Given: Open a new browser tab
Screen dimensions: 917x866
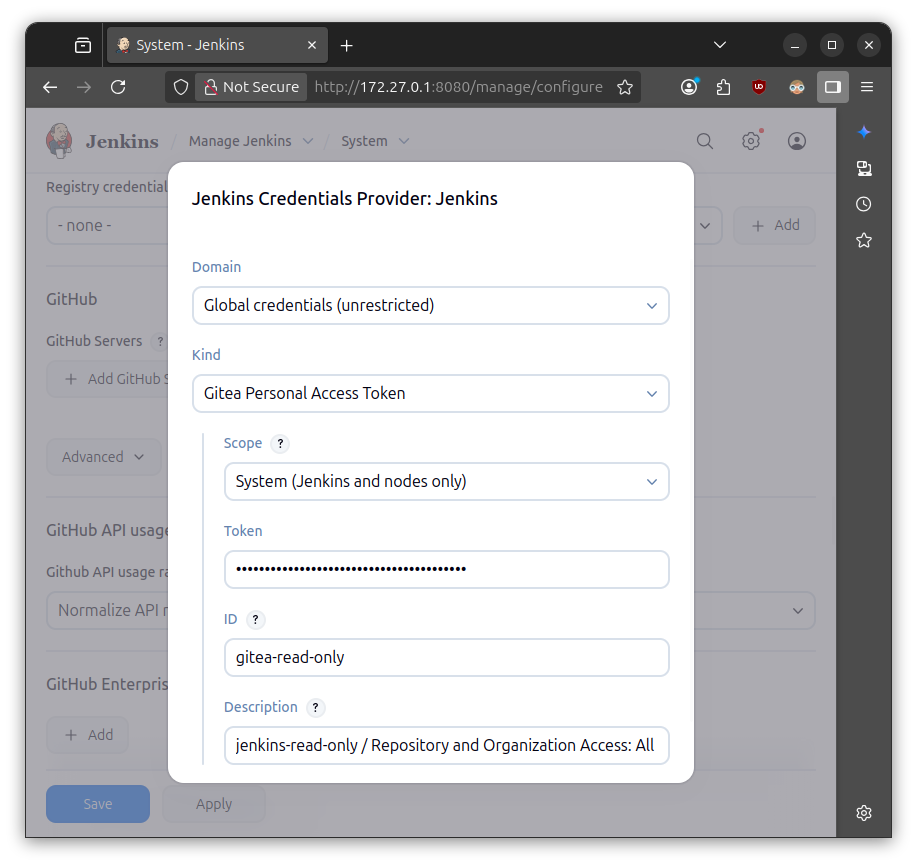Looking at the screenshot, I should (x=346, y=45).
